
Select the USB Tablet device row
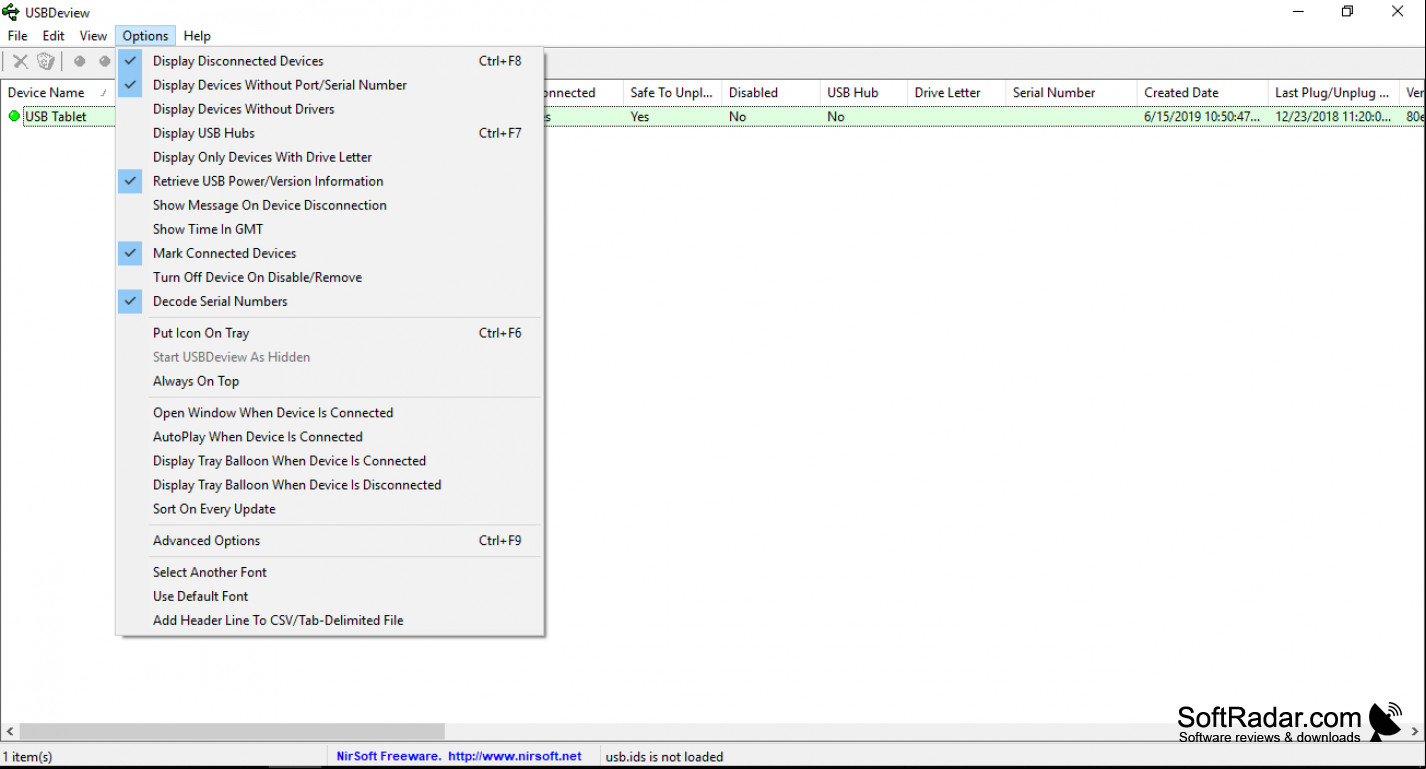pyautogui.click(x=56, y=116)
